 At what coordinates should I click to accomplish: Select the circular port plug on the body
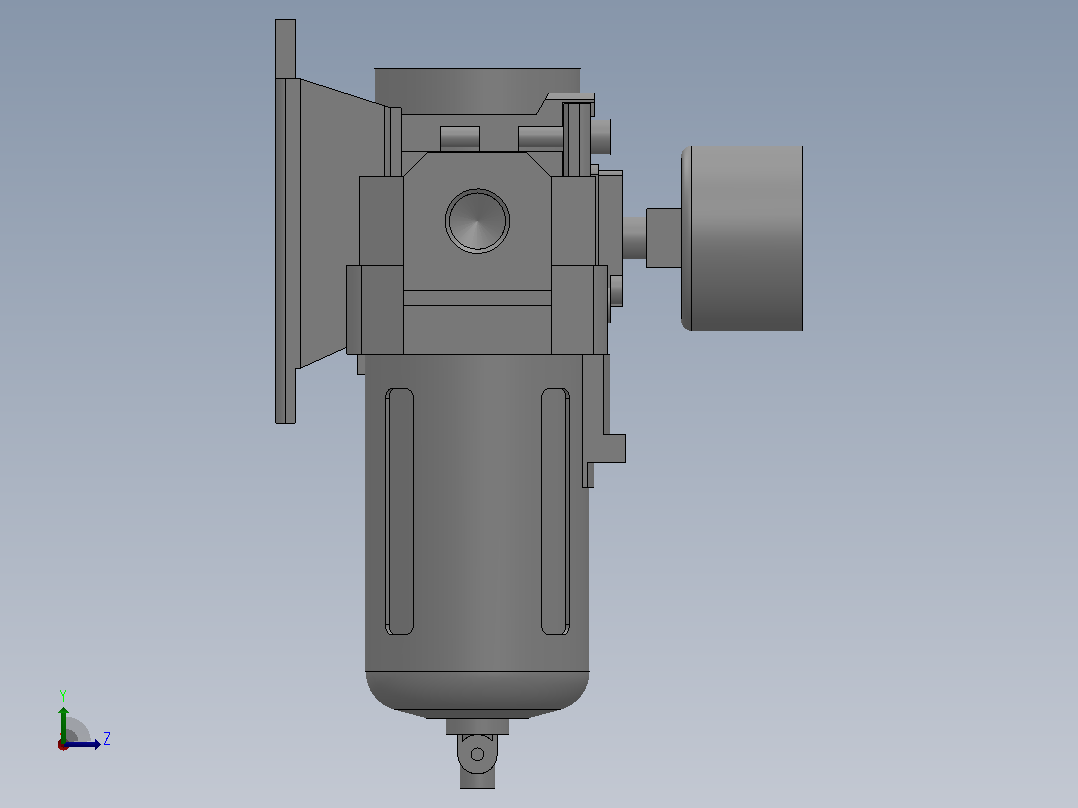477,221
